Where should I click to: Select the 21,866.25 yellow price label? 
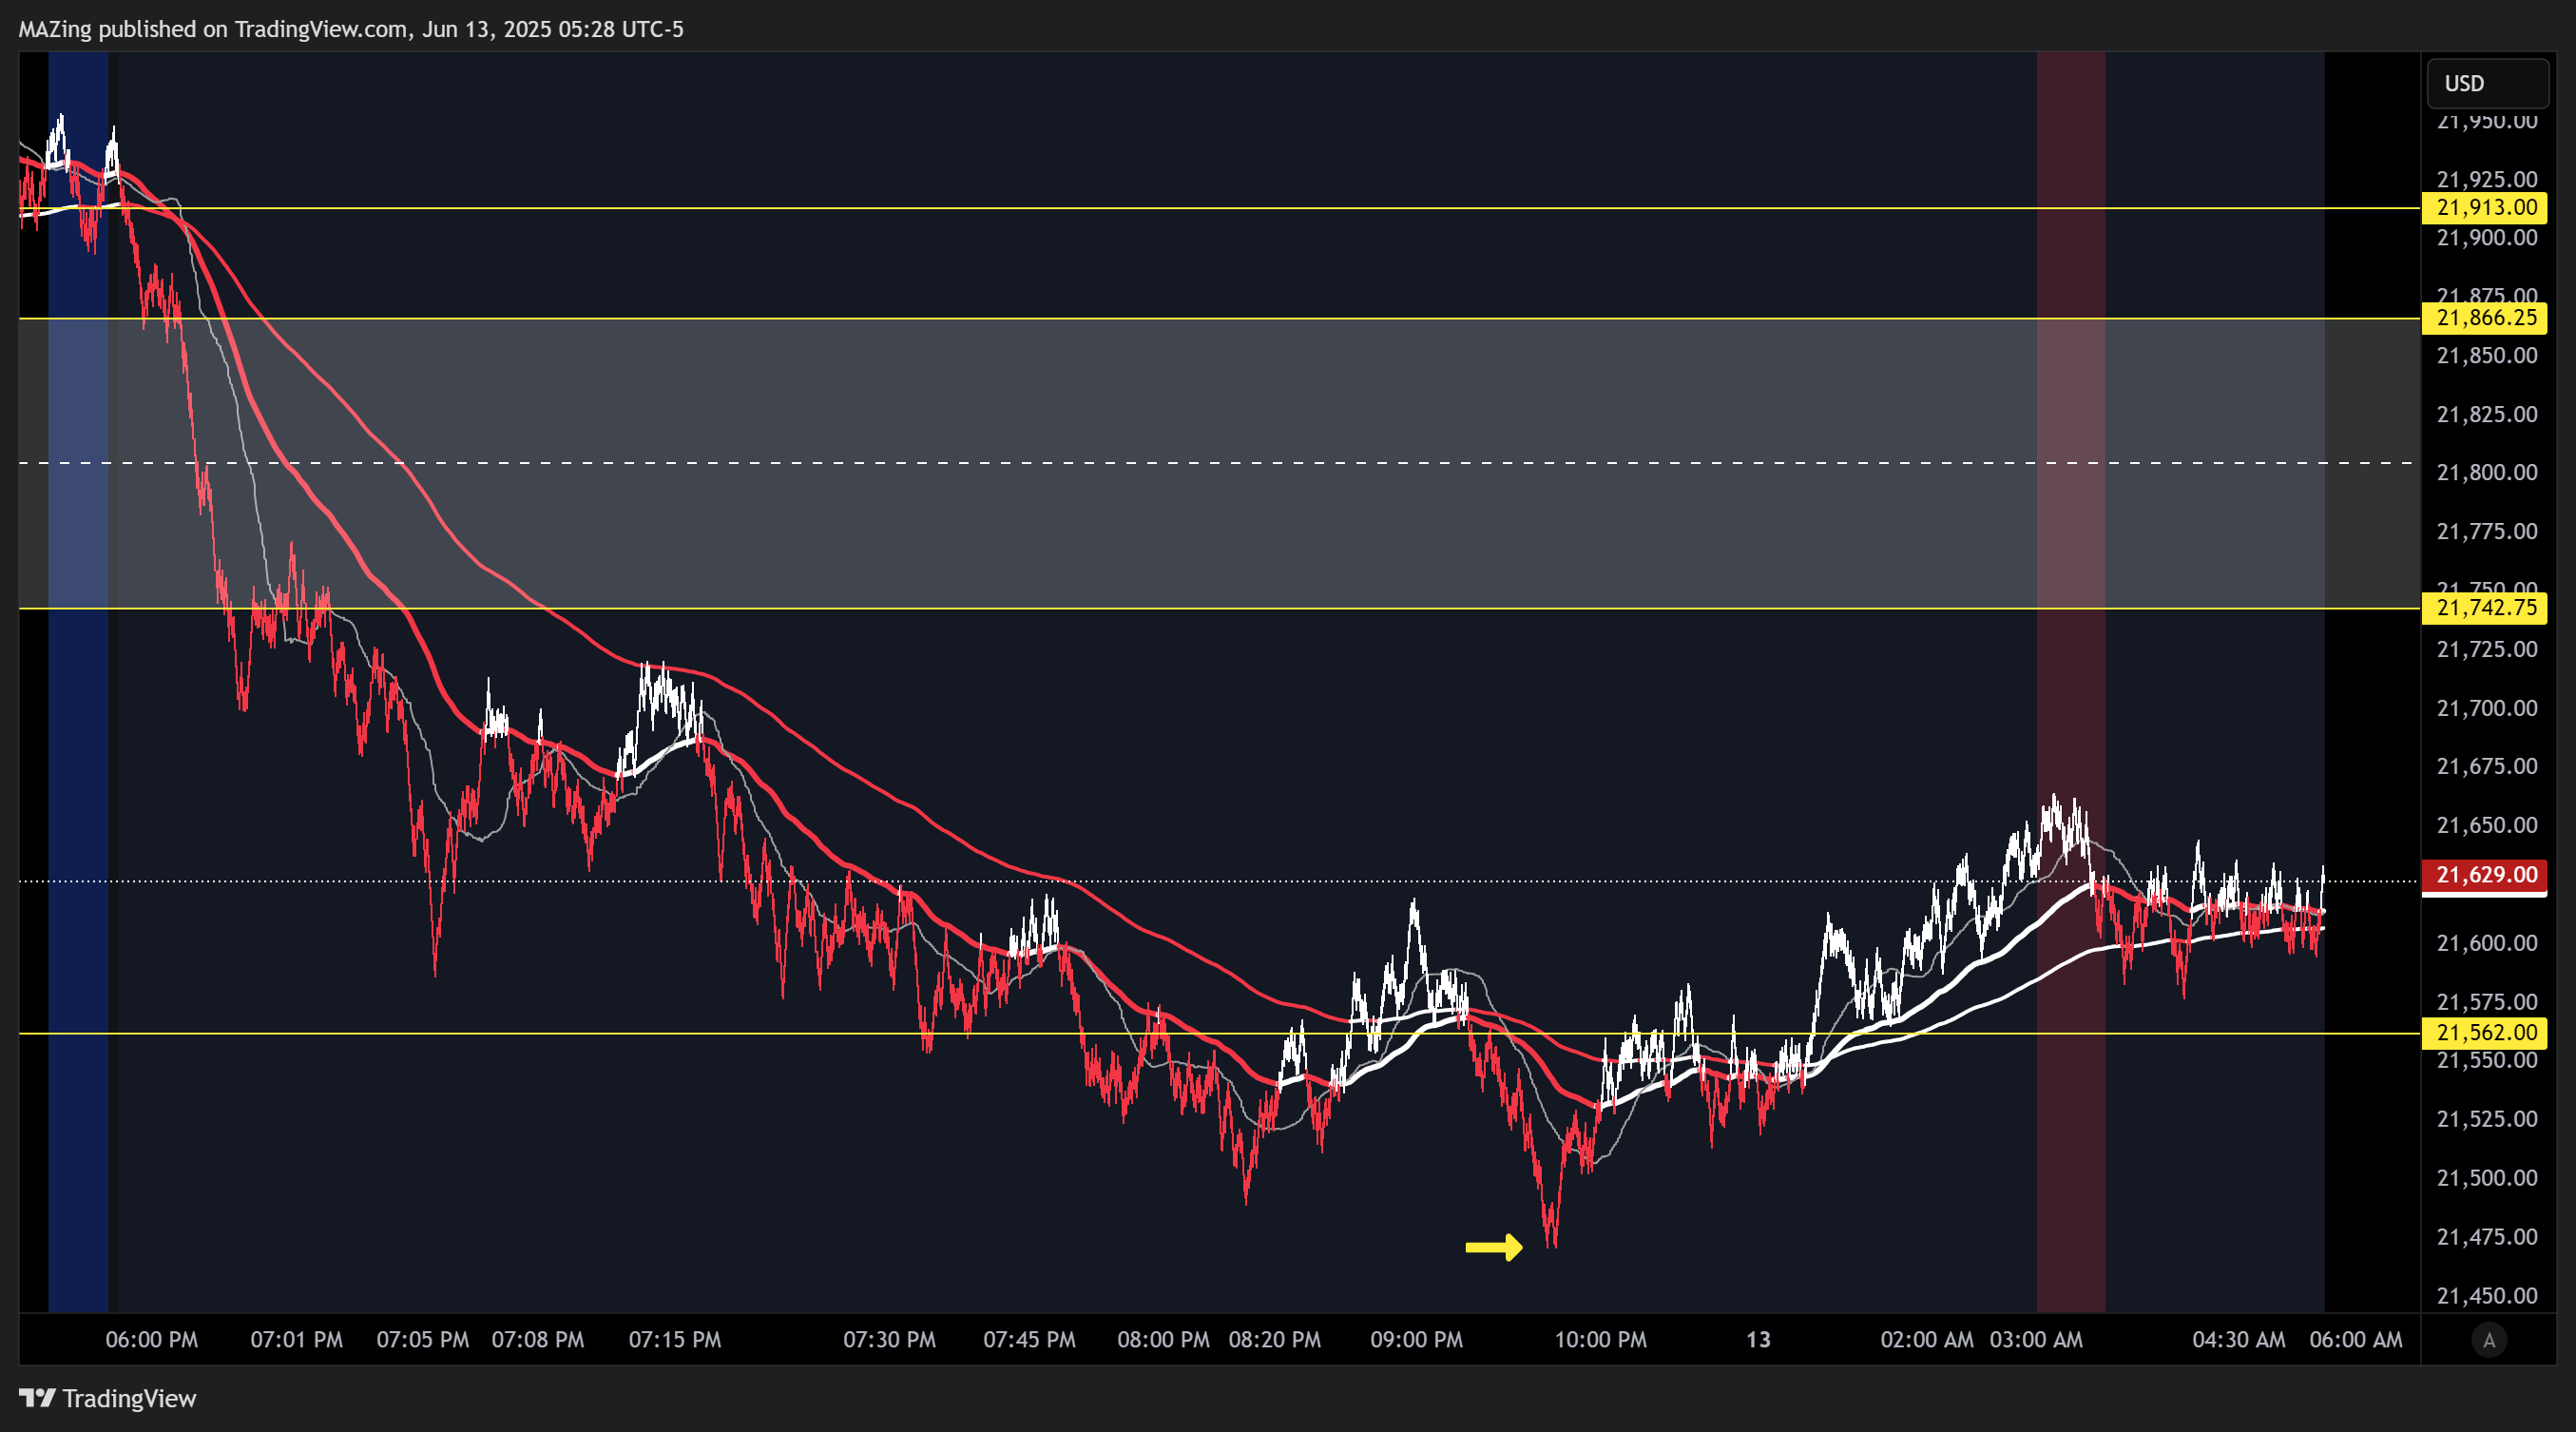[x=2484, y=318]
